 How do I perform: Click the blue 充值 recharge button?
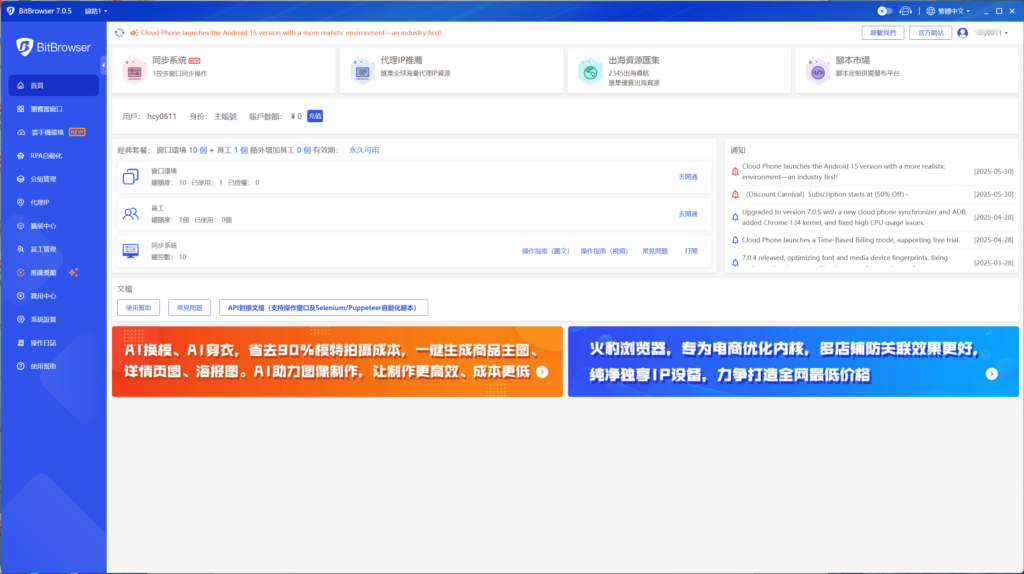[x=315, y=116]
